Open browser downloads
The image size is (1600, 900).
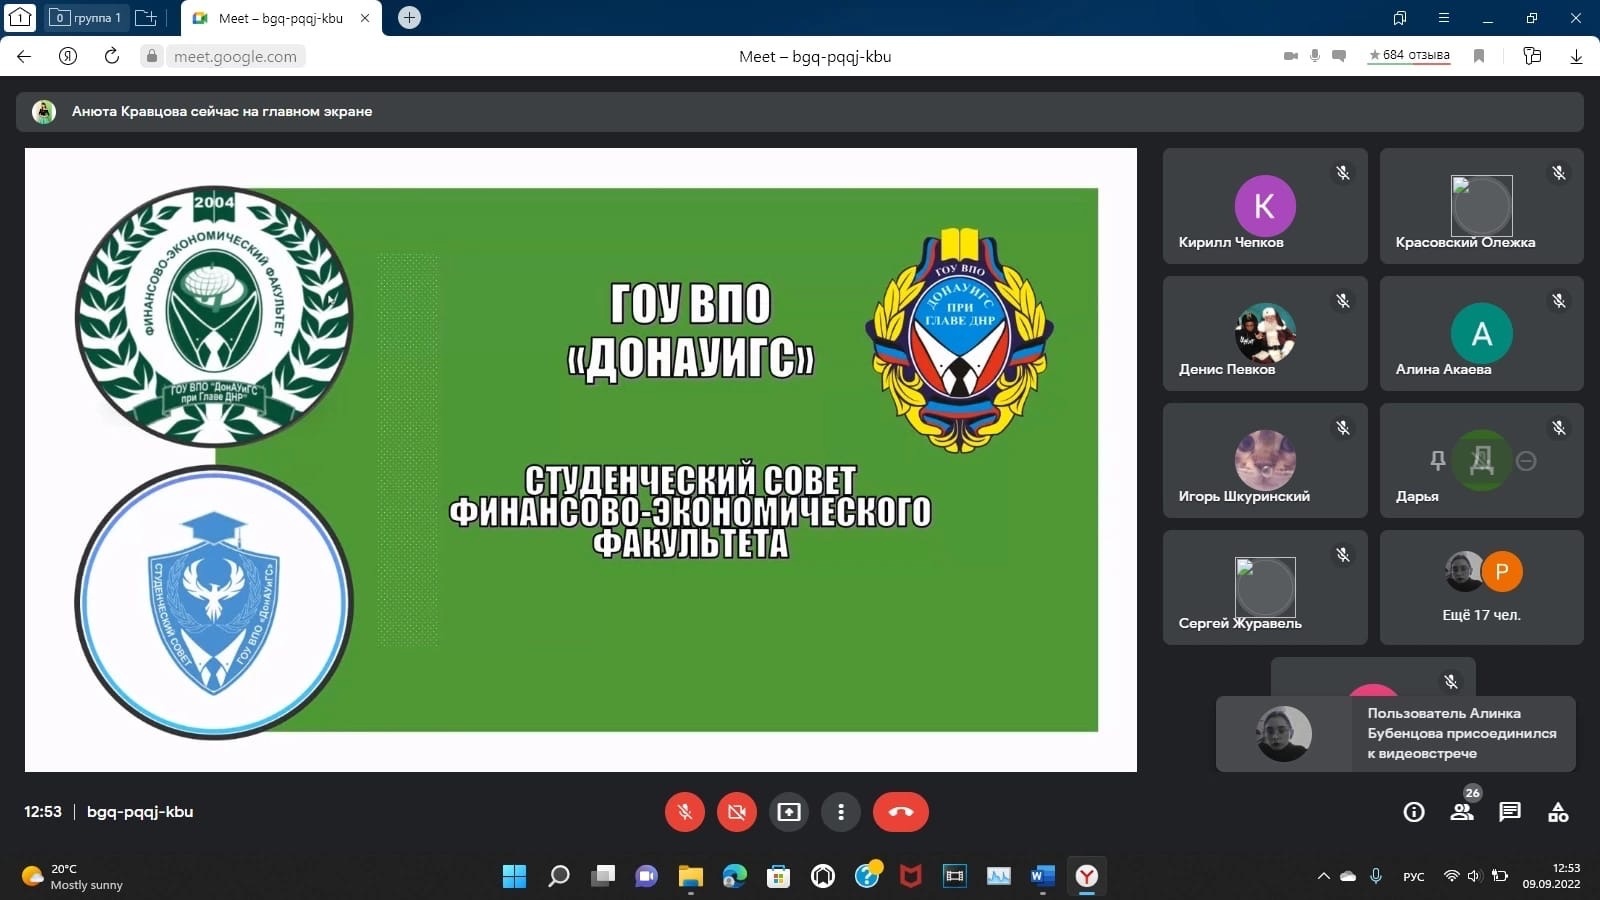pos(1576,56)
